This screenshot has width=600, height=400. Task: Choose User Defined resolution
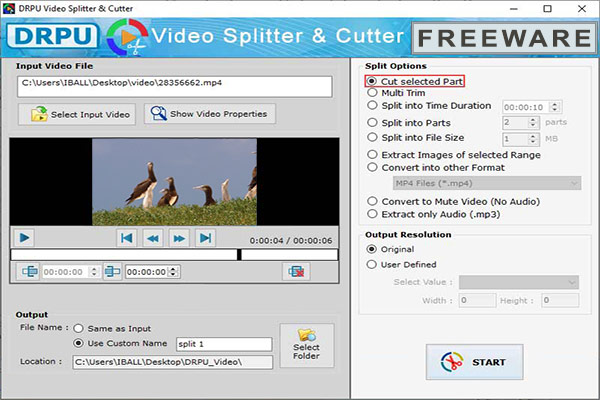pos(402,264)
